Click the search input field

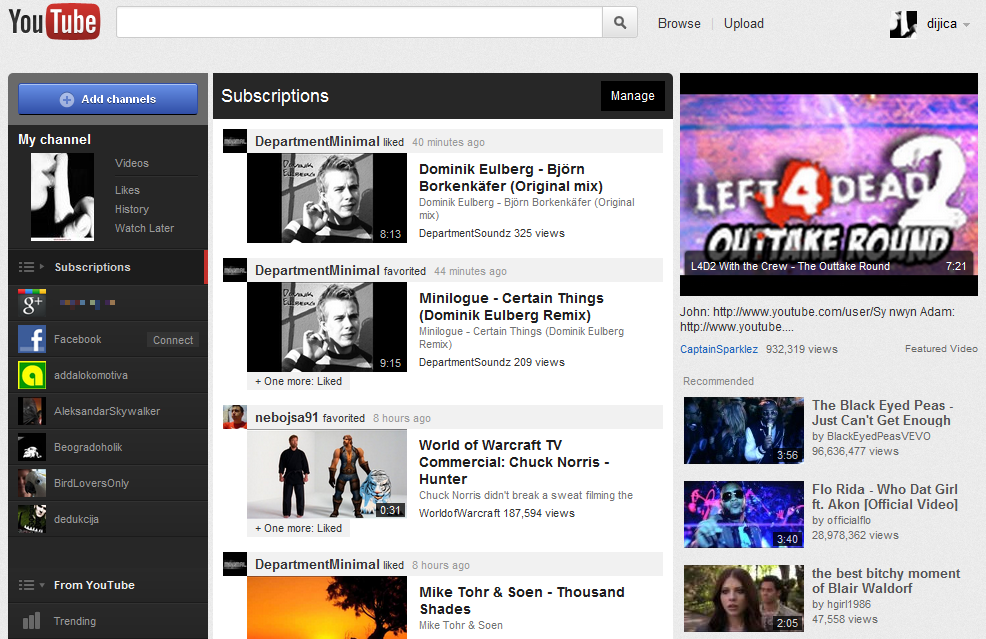pyautogui.click(x=360, y=23)
